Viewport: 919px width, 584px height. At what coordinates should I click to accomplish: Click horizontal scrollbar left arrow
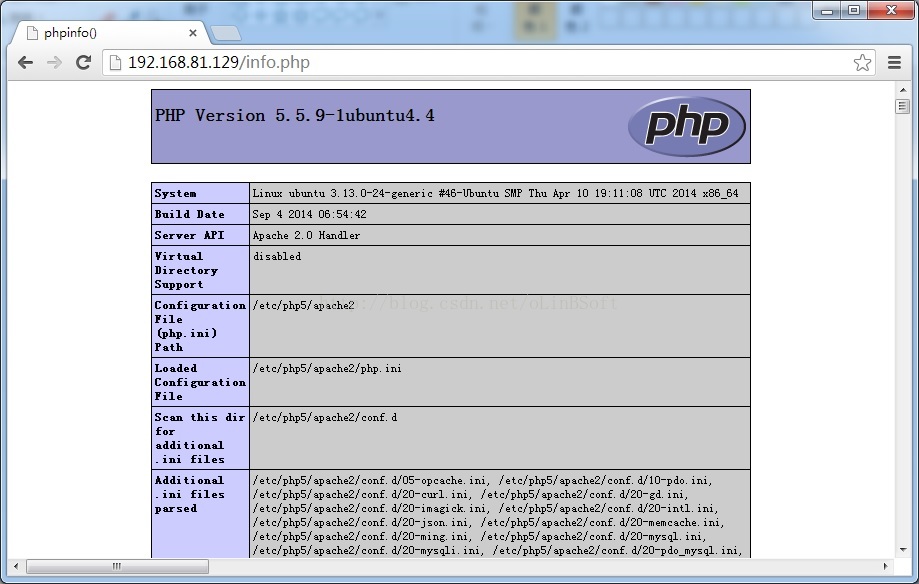pyautogui.click(x=16, y=566)
